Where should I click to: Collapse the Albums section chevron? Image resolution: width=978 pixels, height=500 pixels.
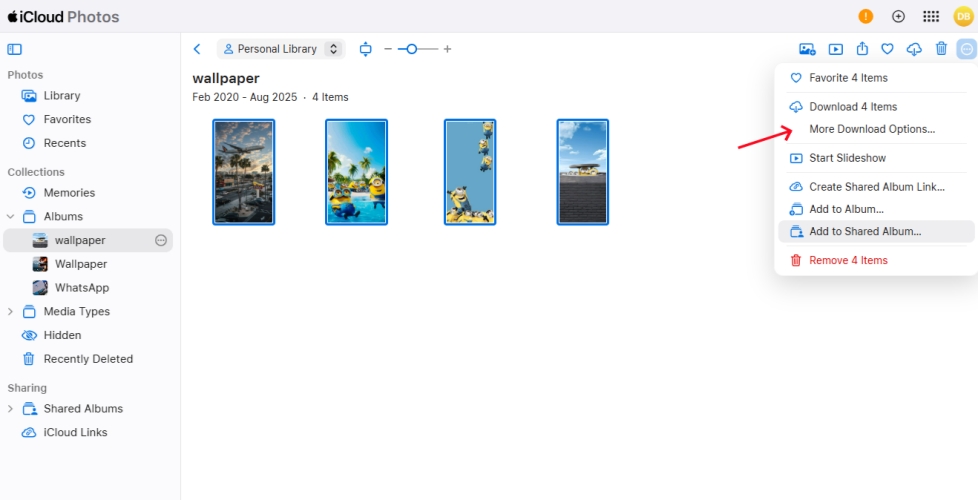(x=10, y=216)
